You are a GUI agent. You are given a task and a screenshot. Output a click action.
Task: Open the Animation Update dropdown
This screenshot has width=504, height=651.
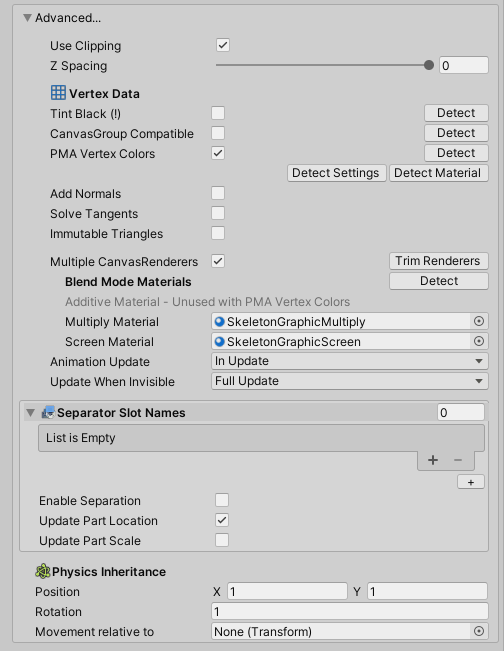(x=350, y=361)
